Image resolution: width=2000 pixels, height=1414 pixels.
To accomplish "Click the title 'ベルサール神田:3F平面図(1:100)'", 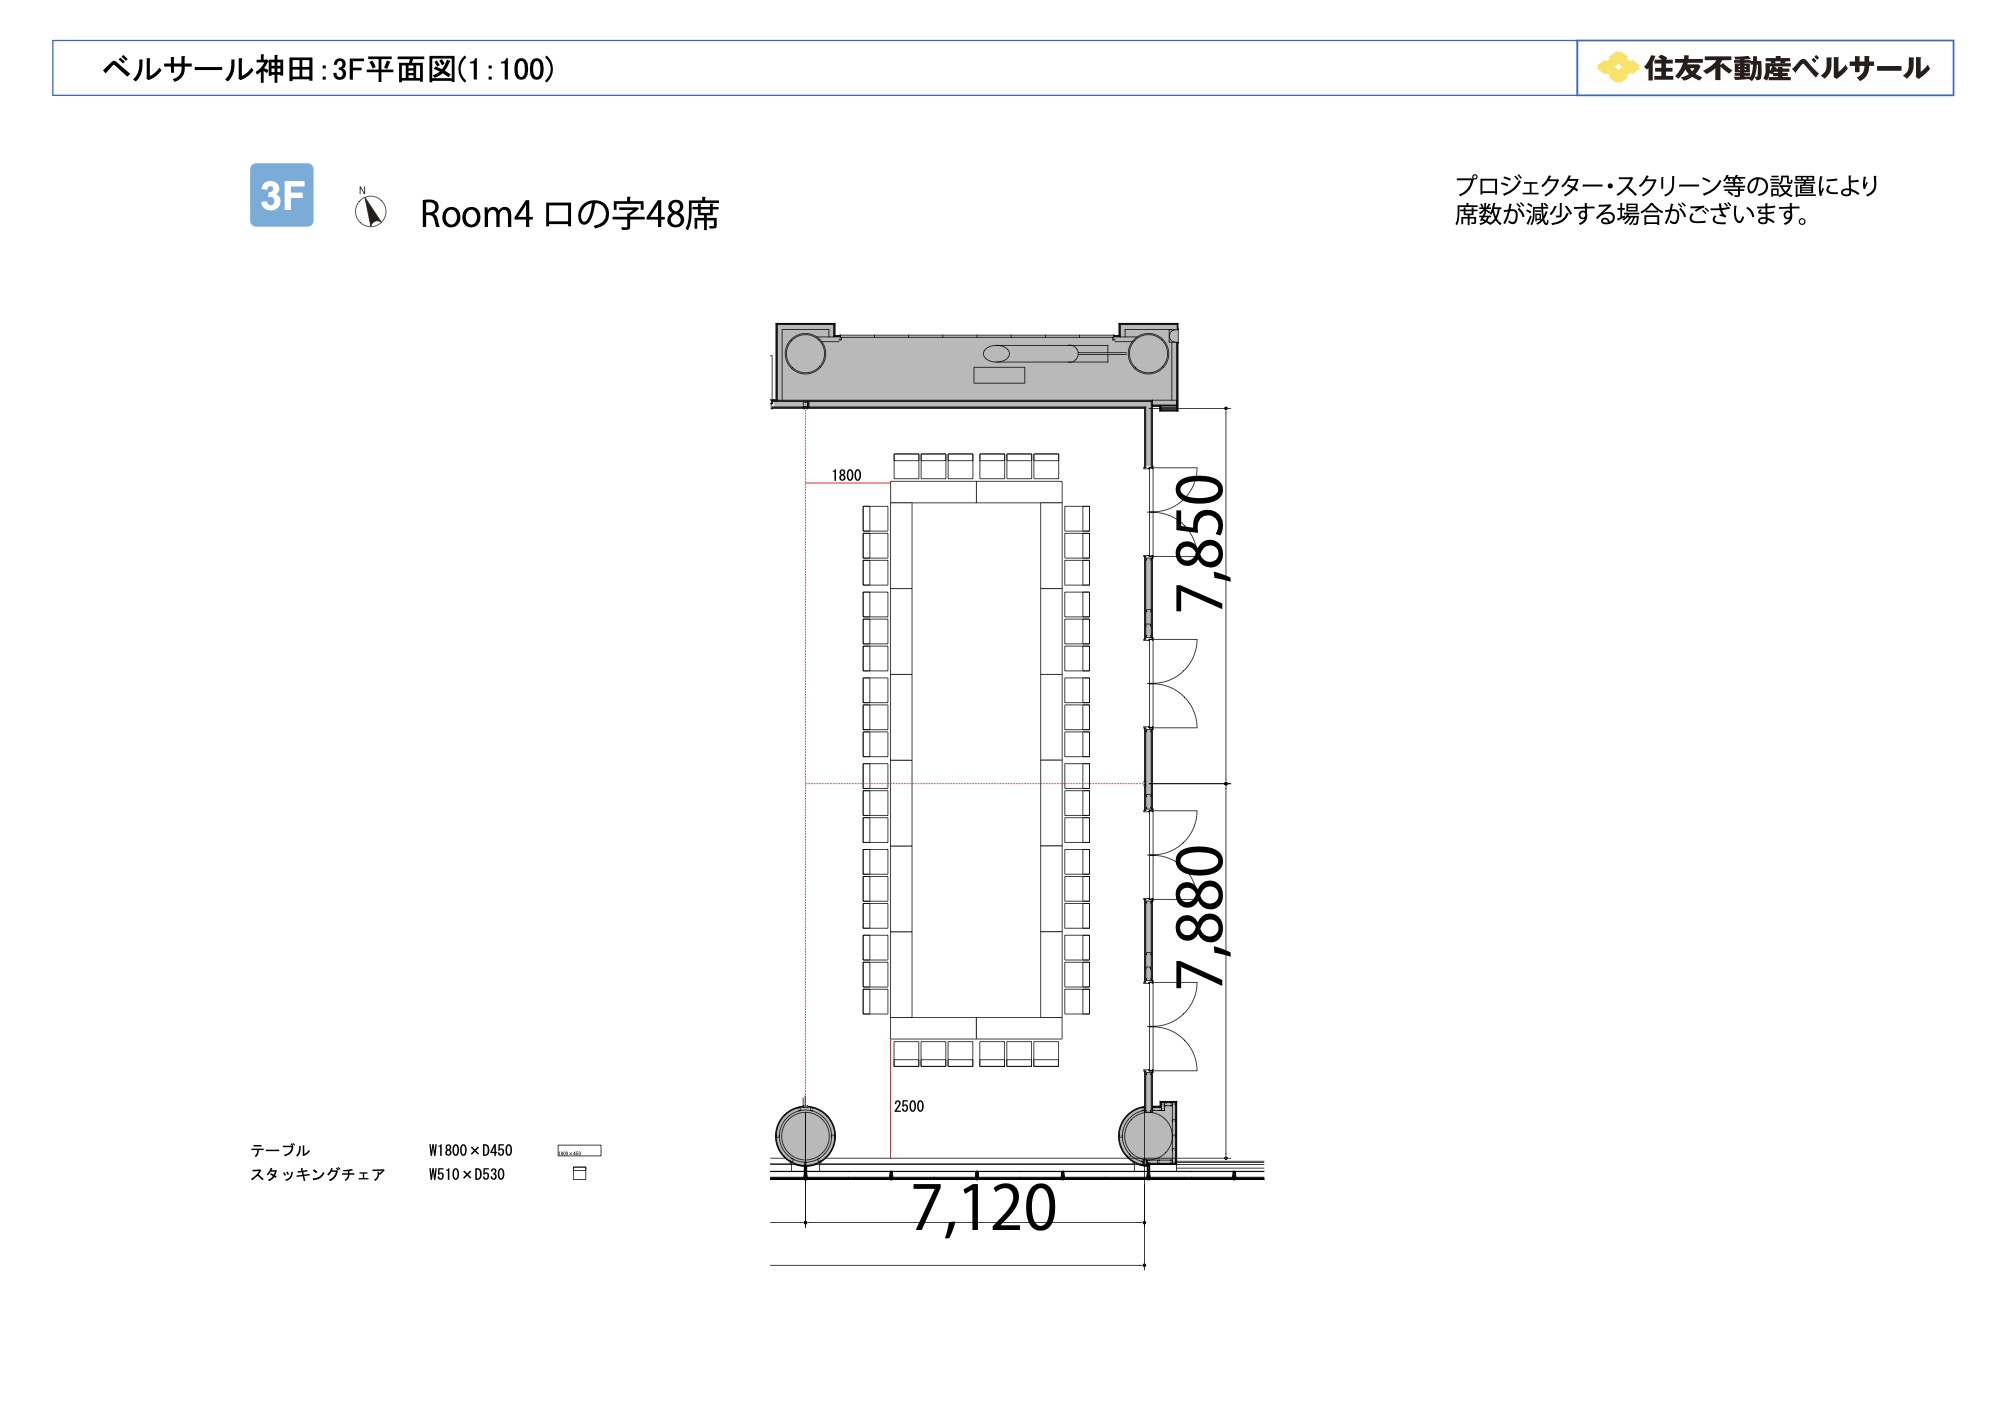I will tap(329, 69).
